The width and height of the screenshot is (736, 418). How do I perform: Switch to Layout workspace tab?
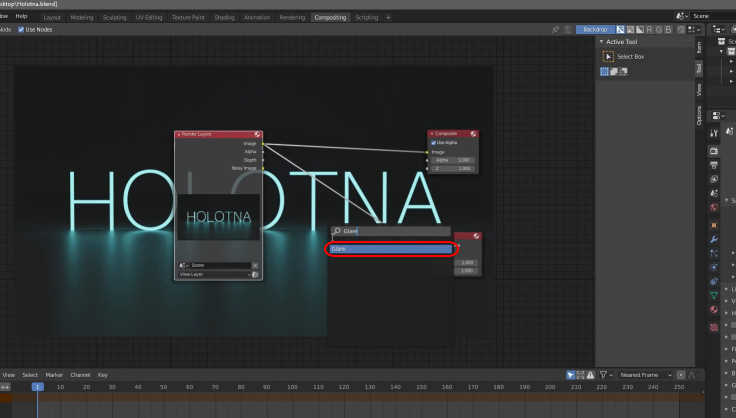pos(52,17)
